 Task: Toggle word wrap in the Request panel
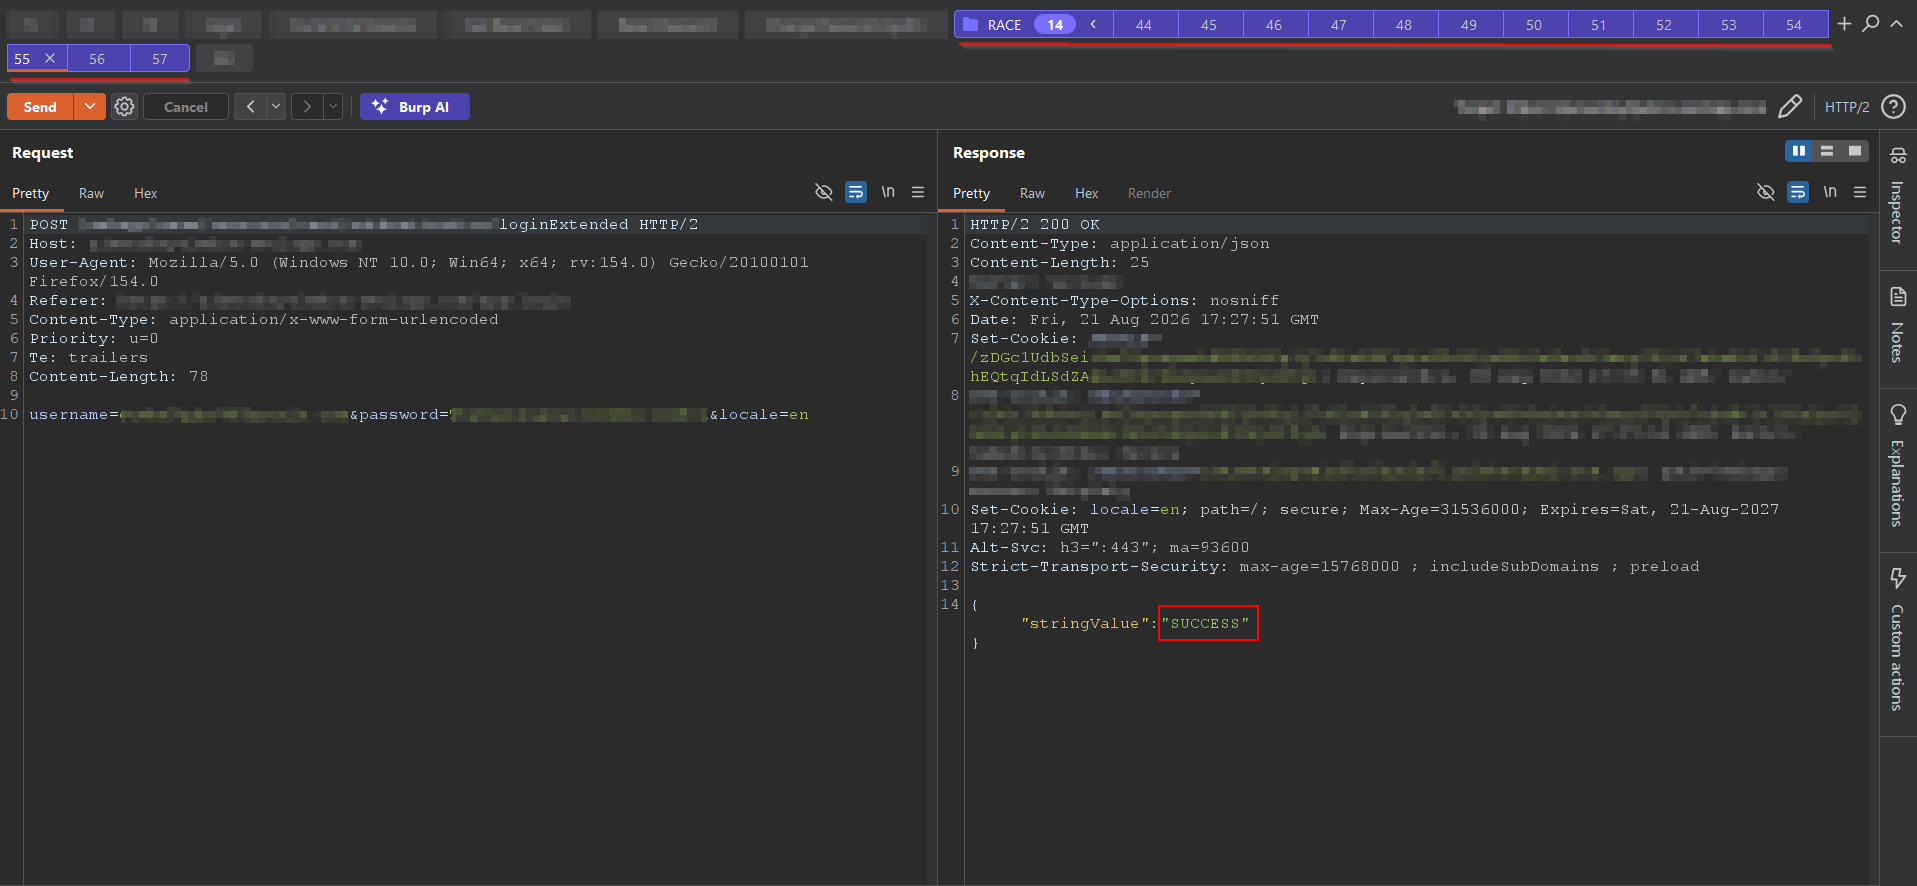click(856, 192)
